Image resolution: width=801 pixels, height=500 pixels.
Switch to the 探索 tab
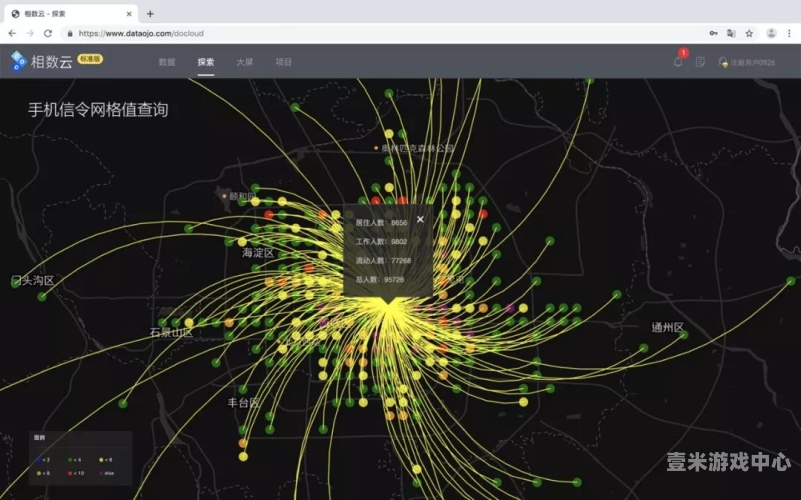point(206,62)
